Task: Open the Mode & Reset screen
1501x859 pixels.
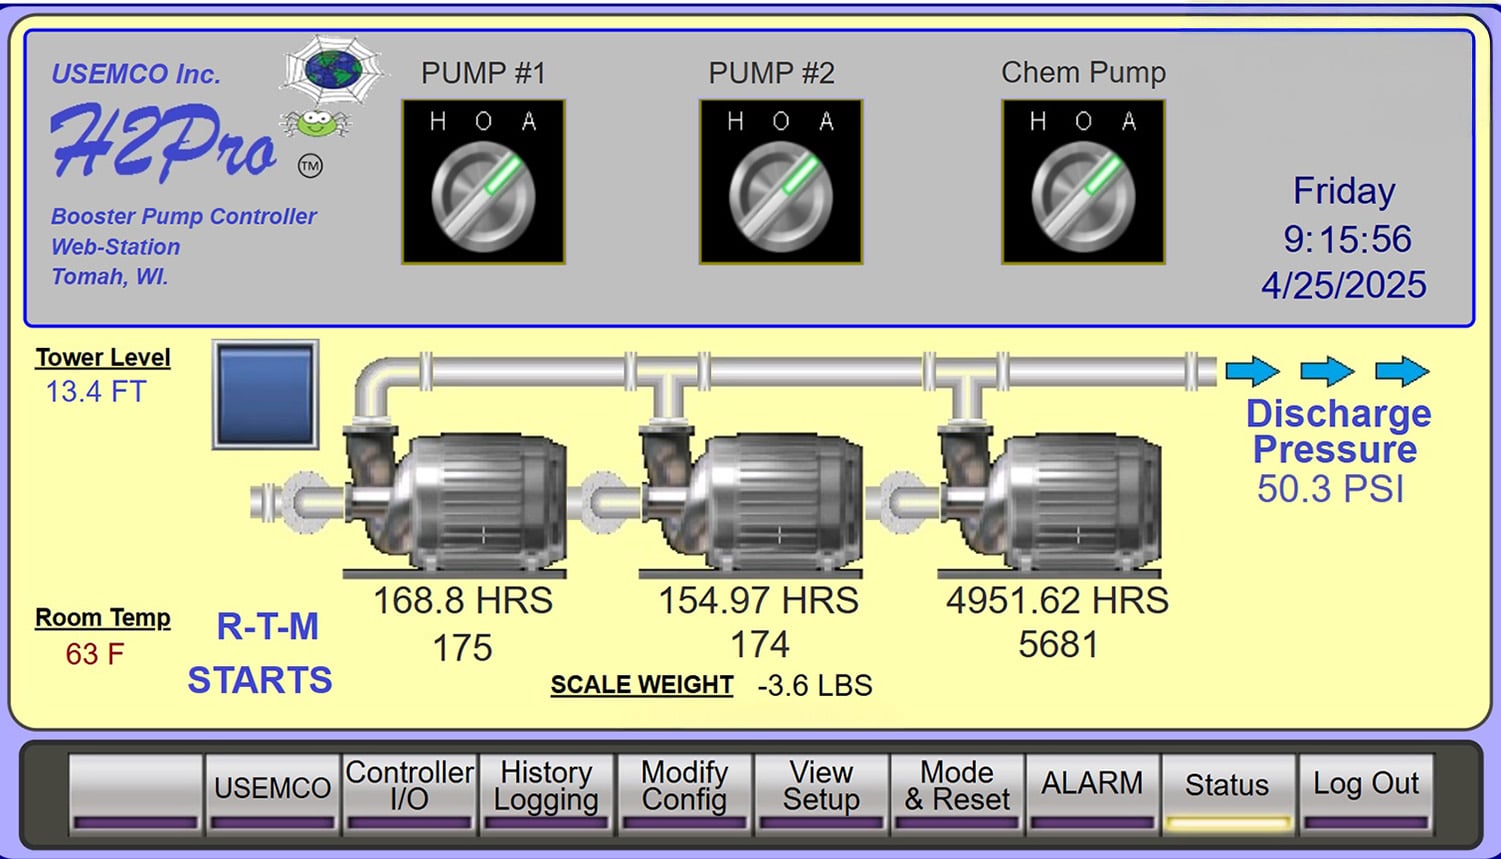Action: pyautogui.click(x=957, y=794)
